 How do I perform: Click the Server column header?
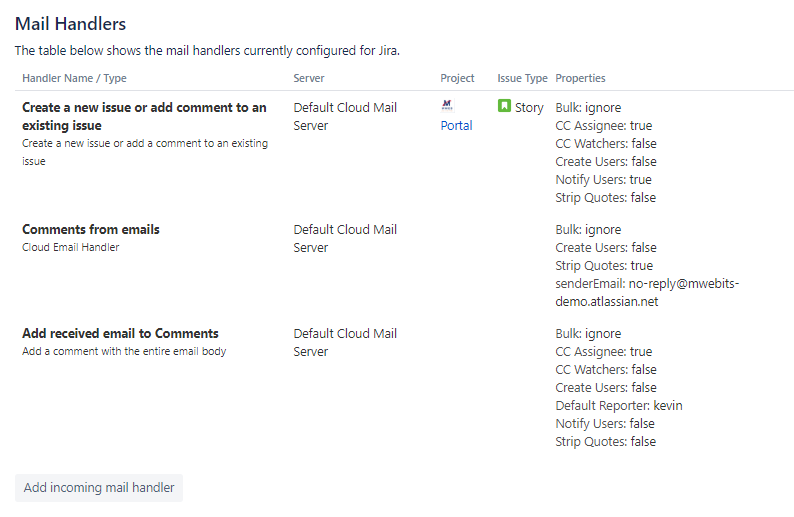(308, 78)
